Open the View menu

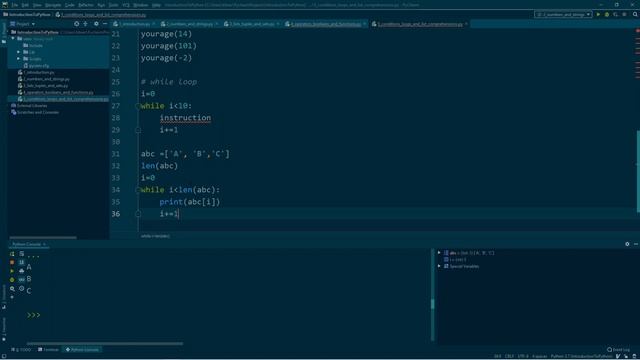pos(37,5)
